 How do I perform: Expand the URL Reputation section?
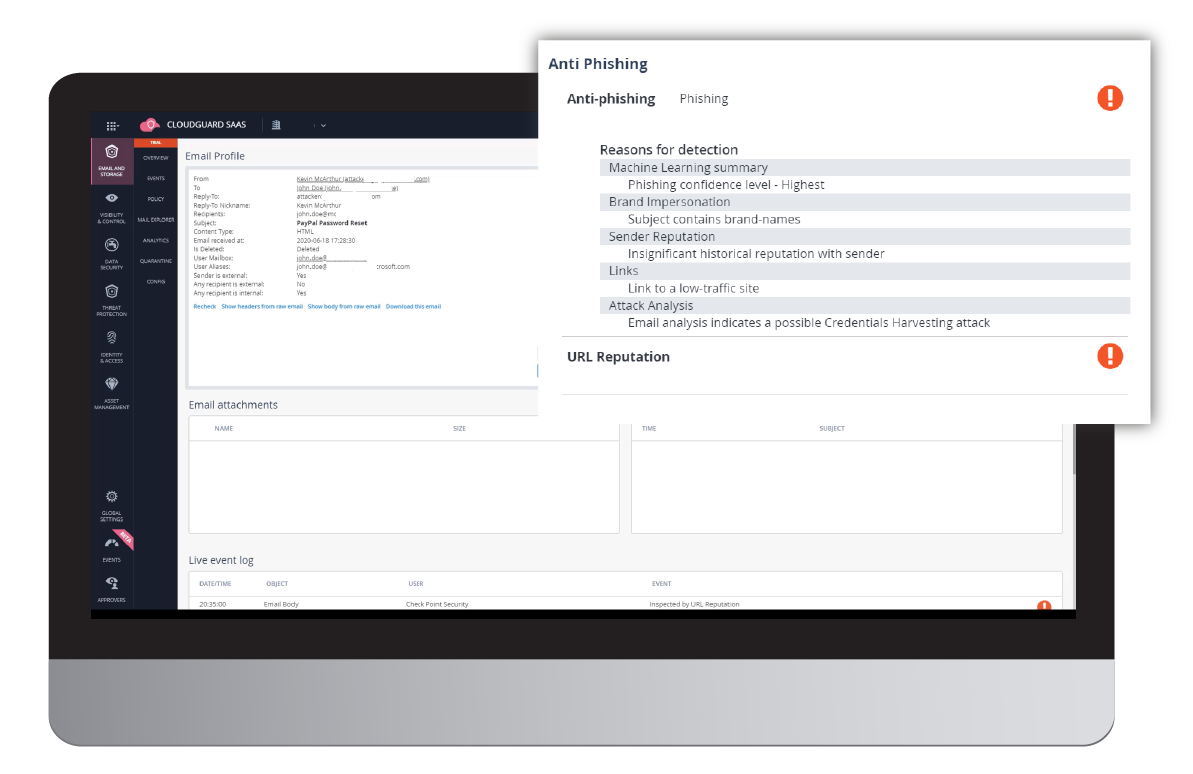point(618,357)
